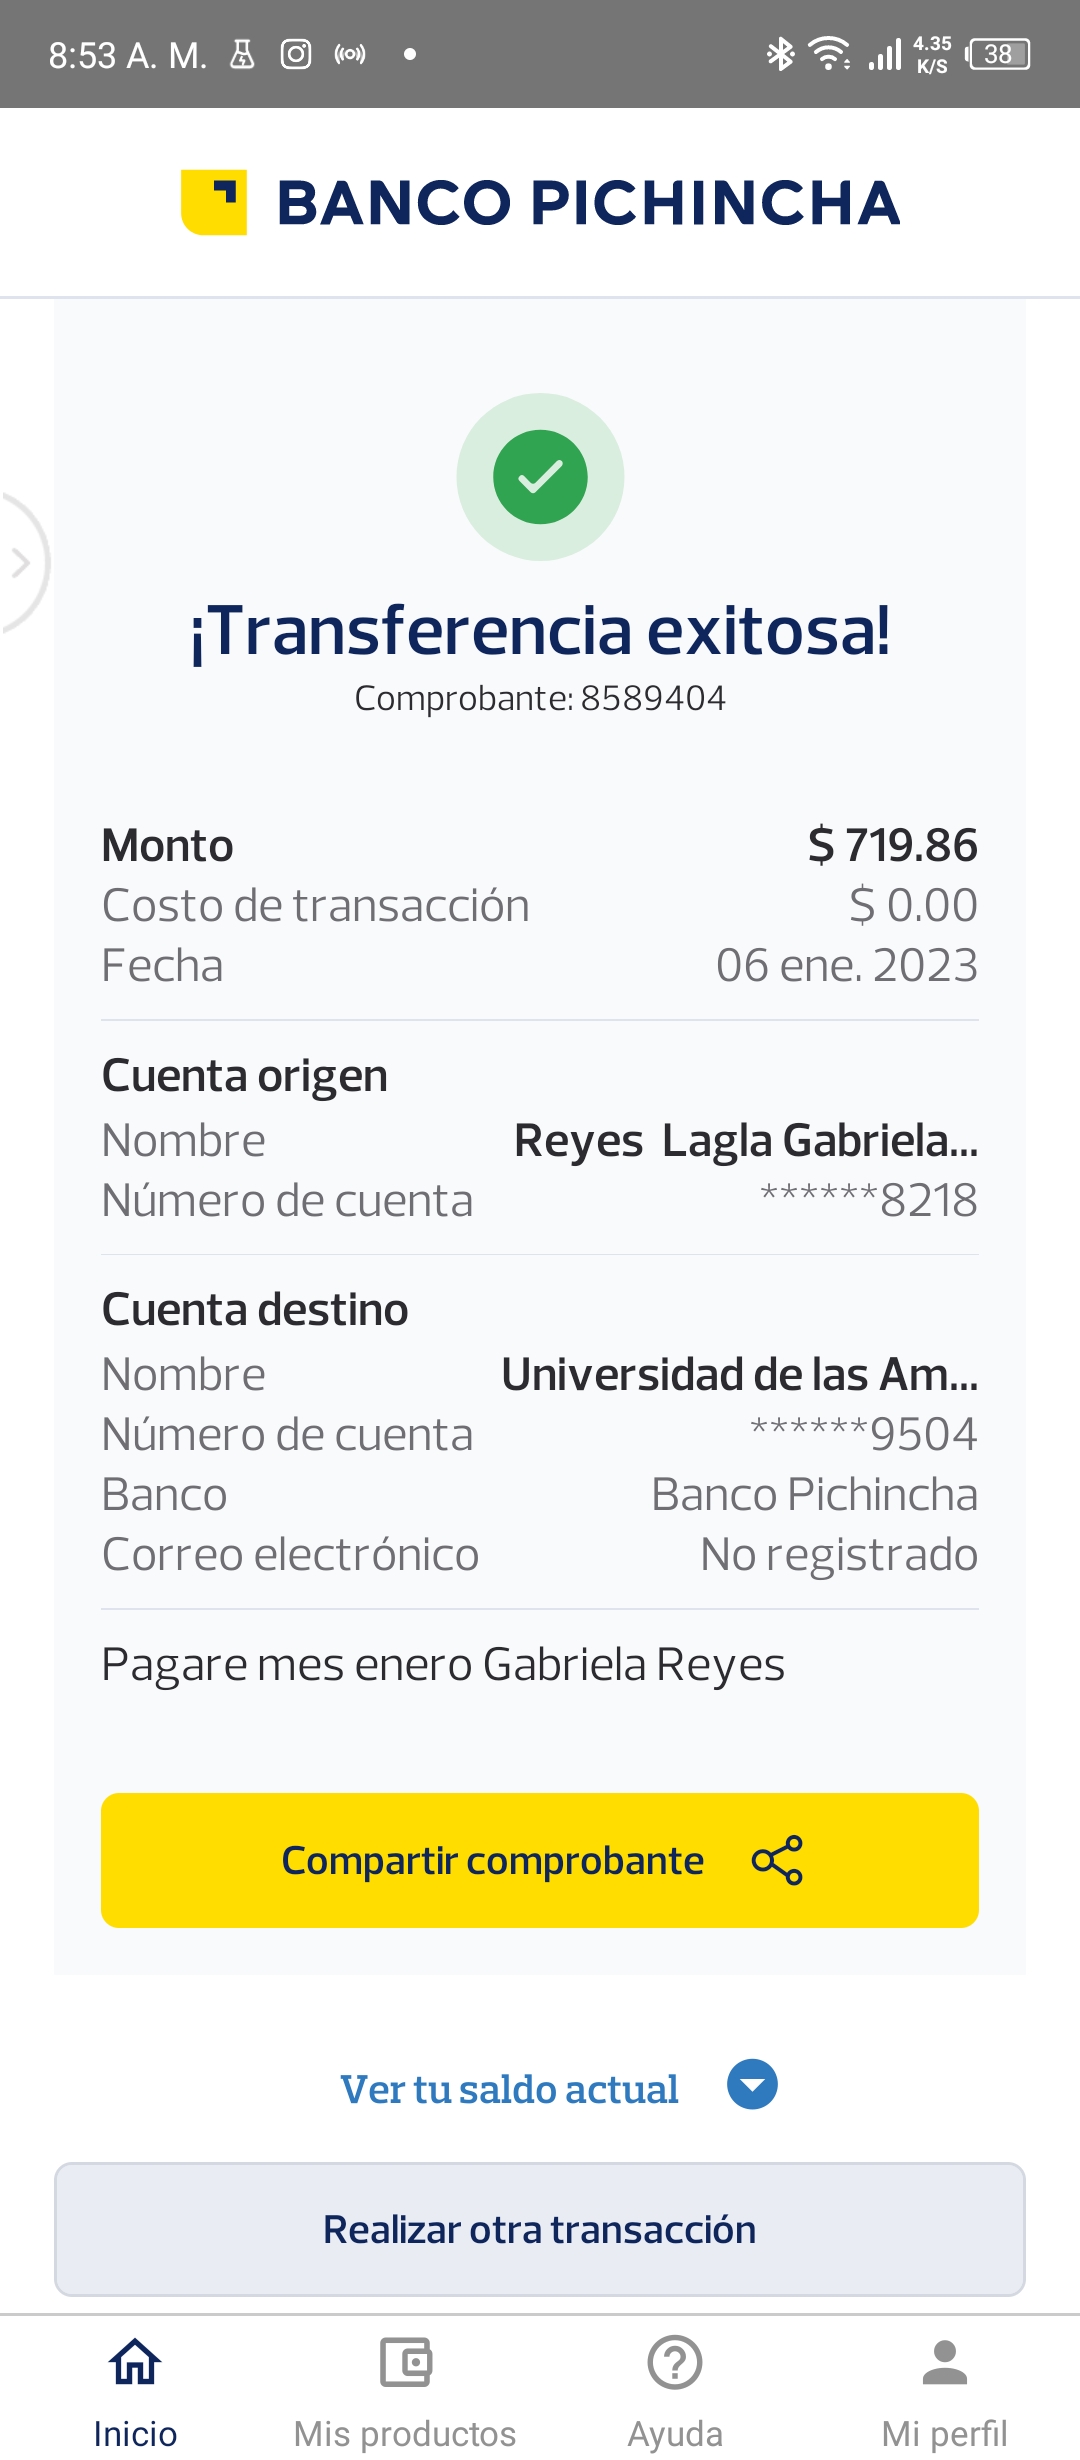The height and width of the screenshot is (2460, 1080).
Task: Tap the Mi perfil person icon
Action: pos(944,2363)
